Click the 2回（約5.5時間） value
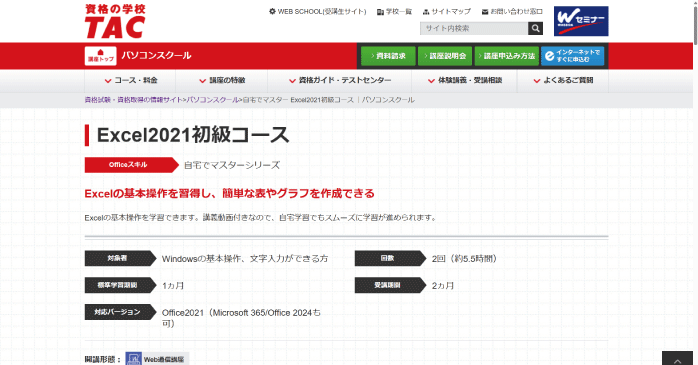 point(464,259)
